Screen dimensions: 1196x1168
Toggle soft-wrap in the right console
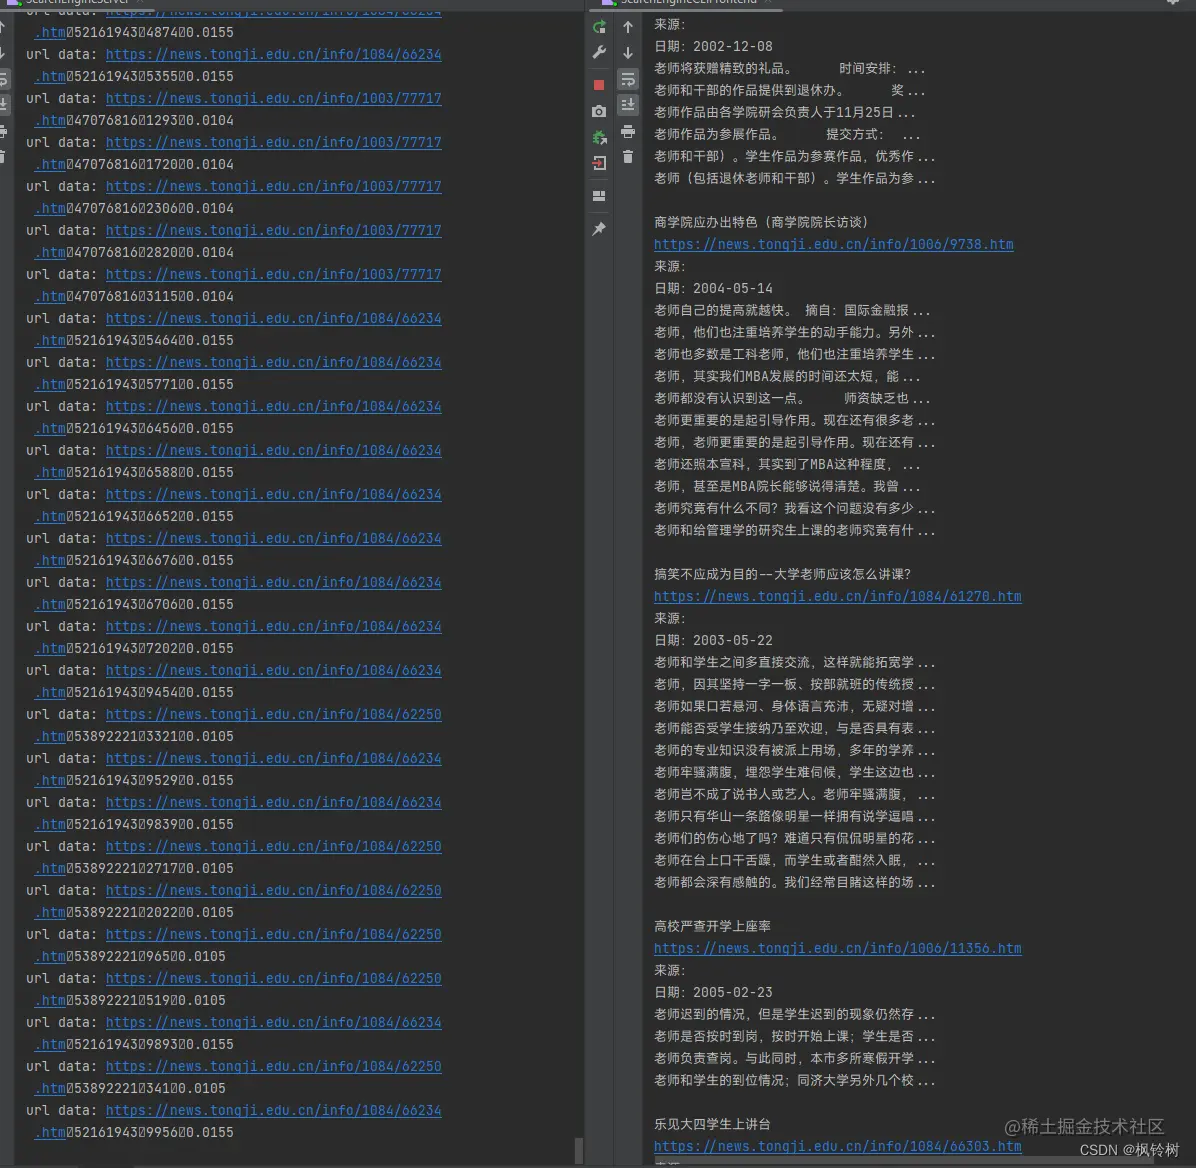tap(628, 79)
